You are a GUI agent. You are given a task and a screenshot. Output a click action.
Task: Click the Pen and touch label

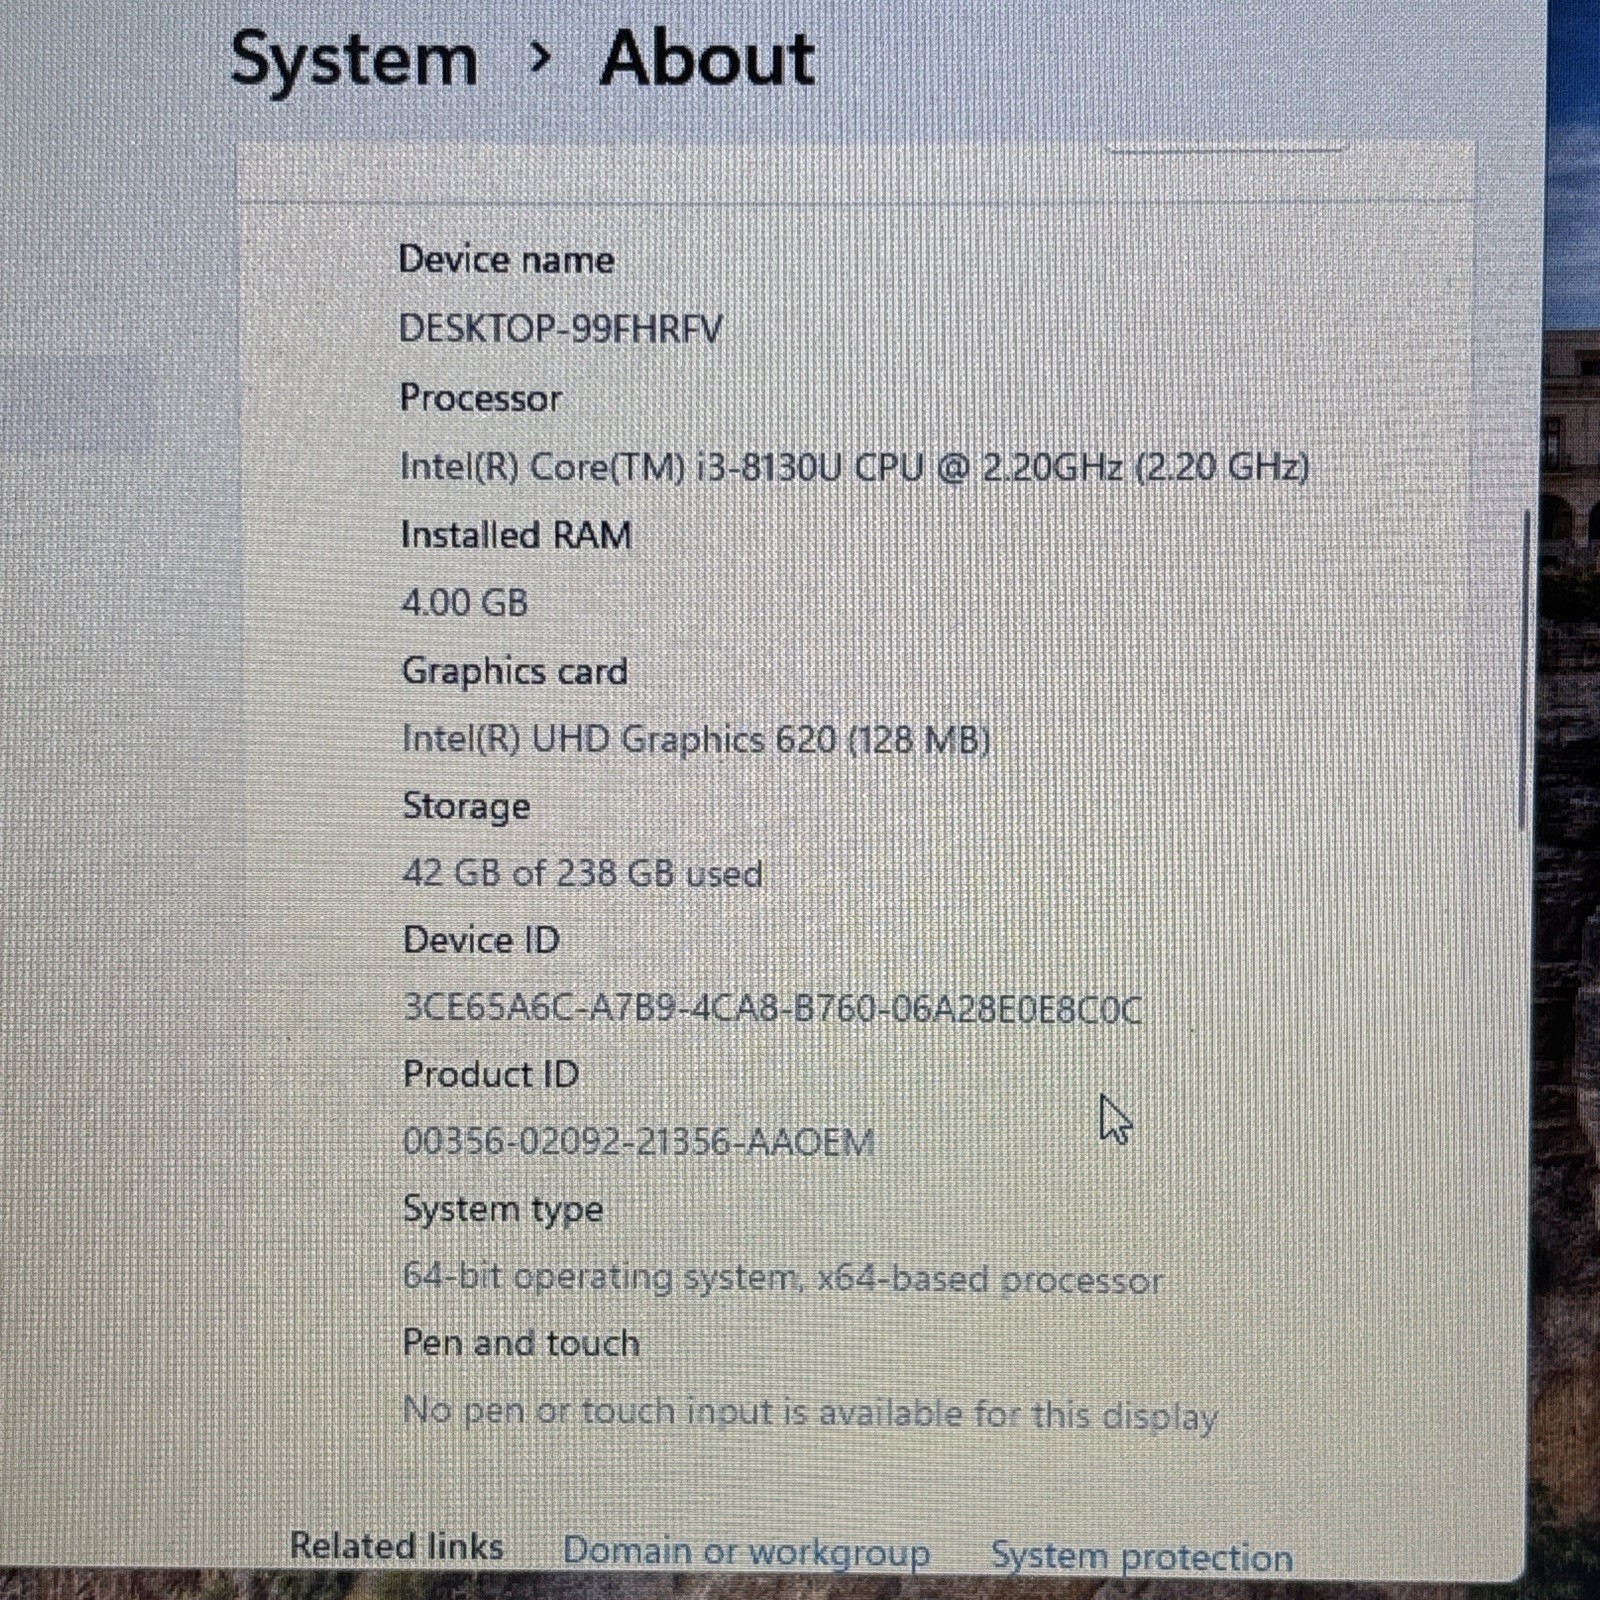(521, 1343)
